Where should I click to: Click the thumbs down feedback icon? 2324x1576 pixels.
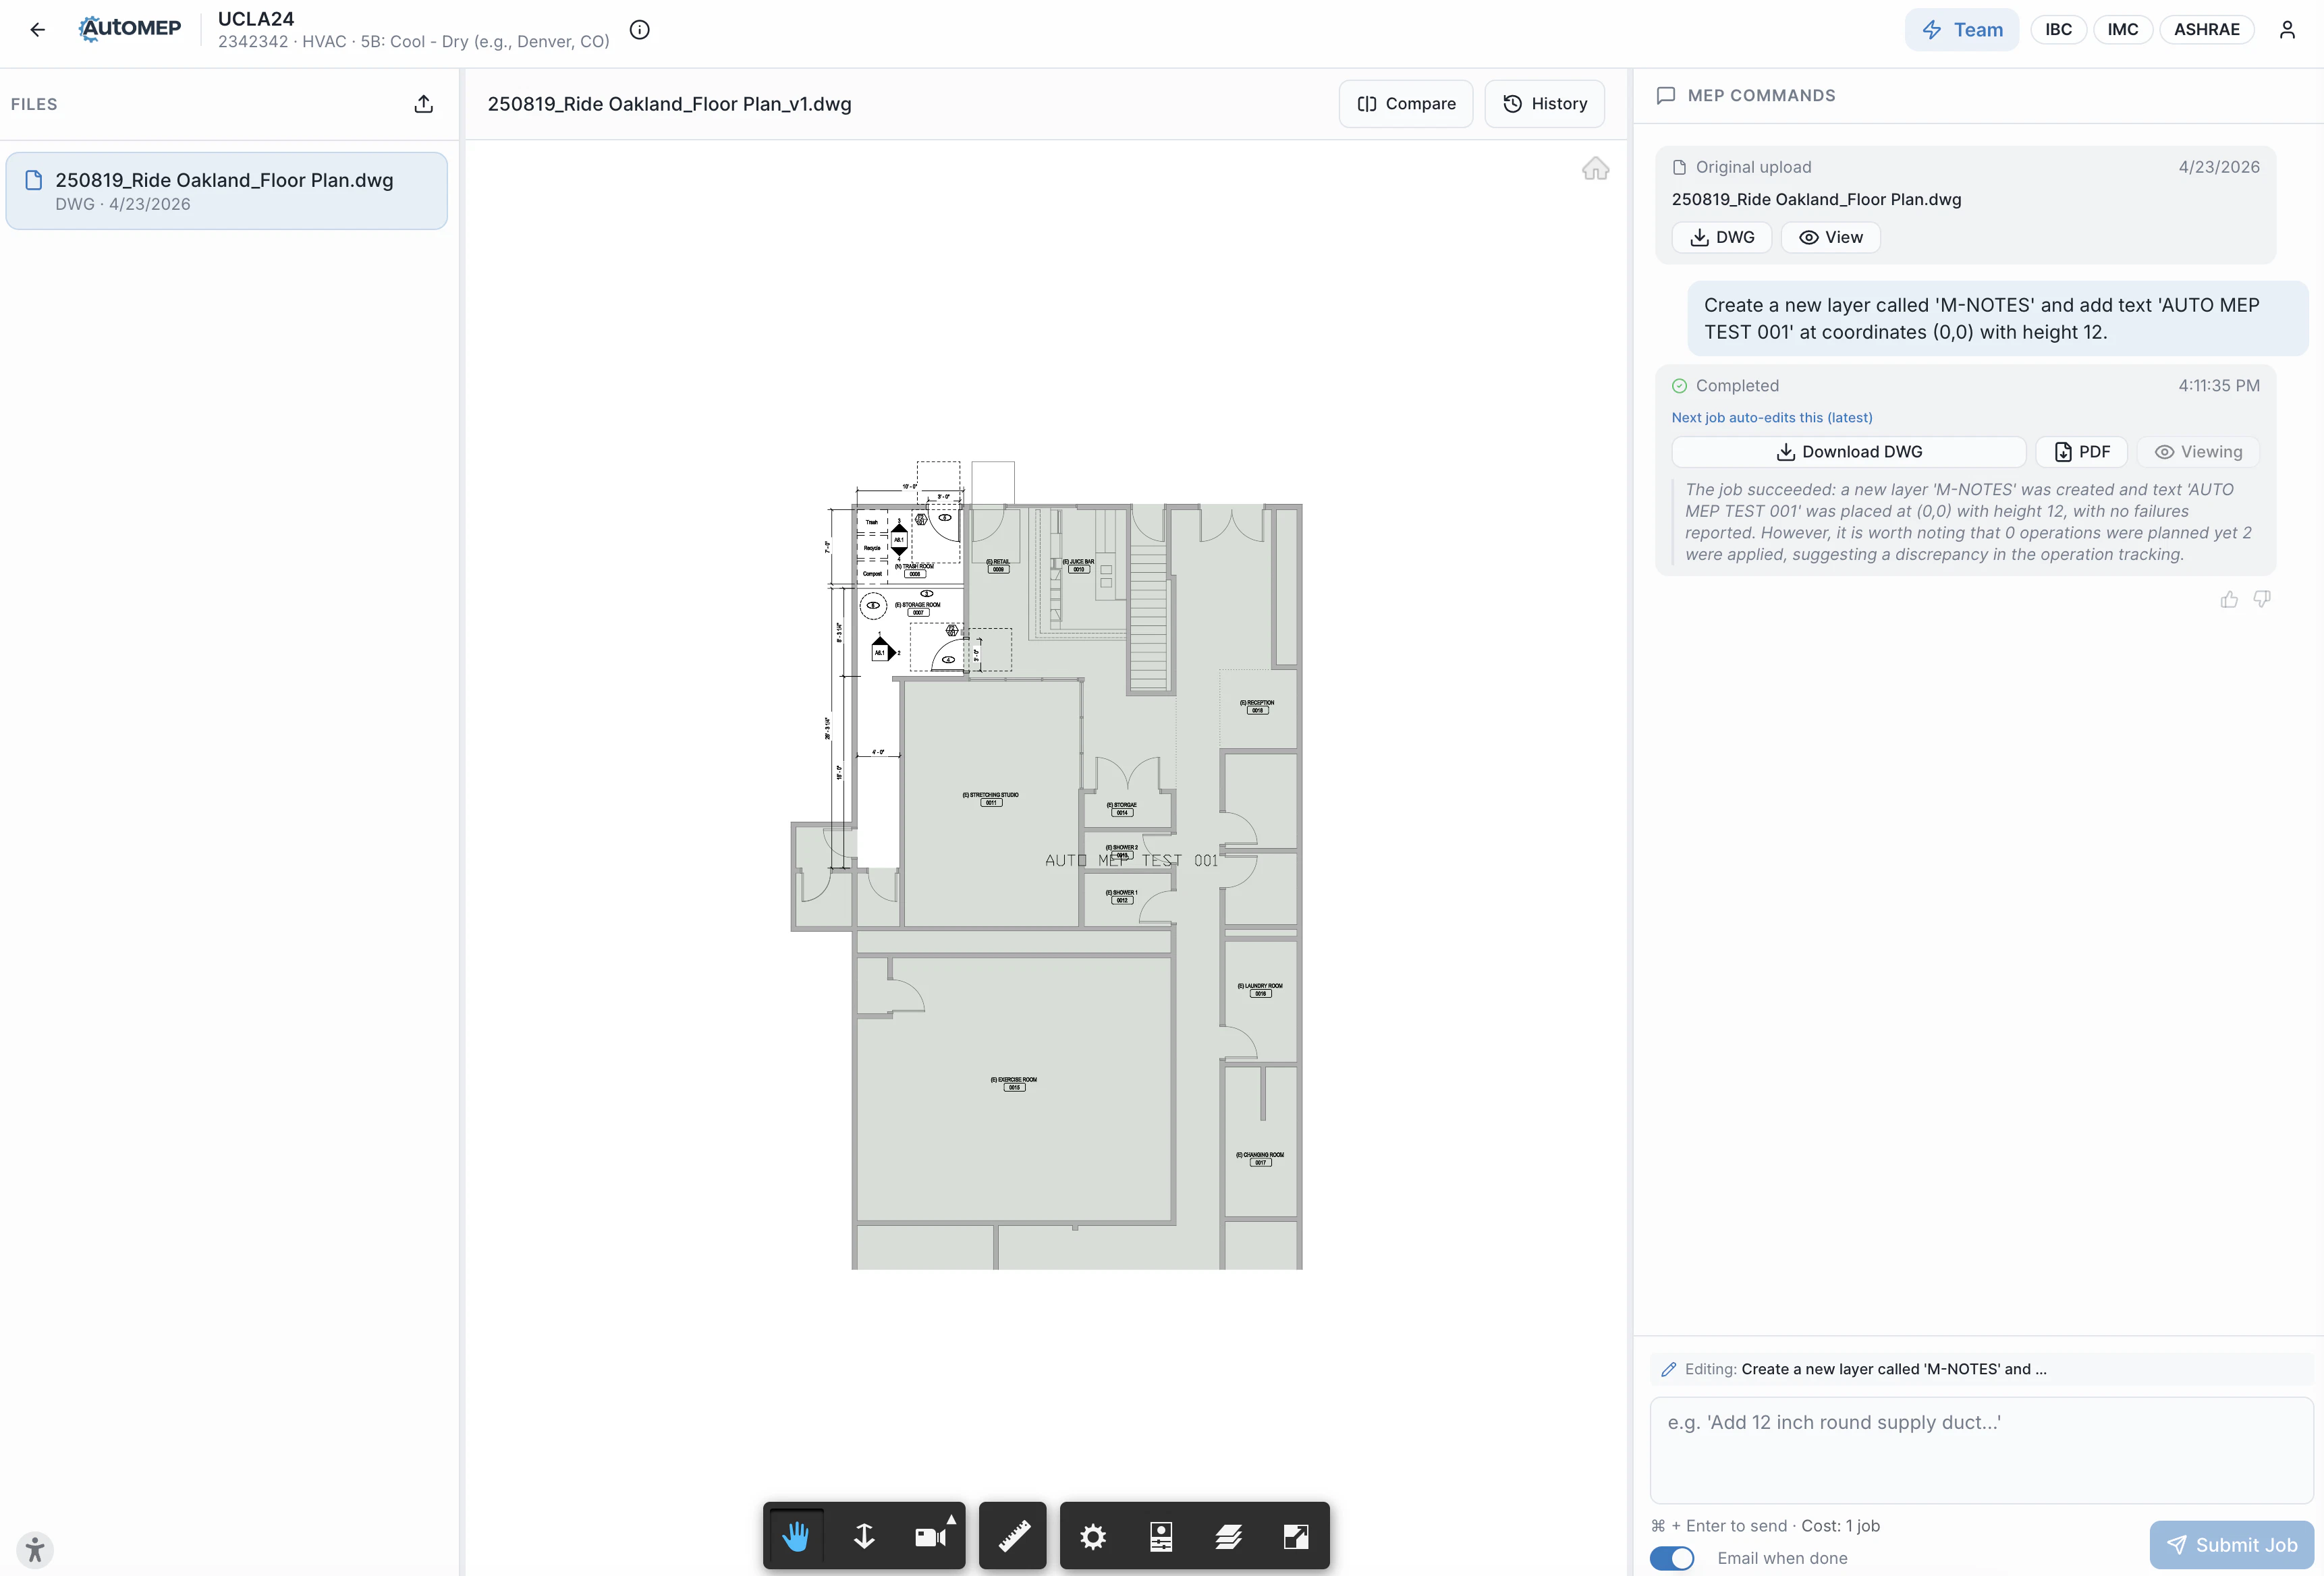click(2262, 599)
